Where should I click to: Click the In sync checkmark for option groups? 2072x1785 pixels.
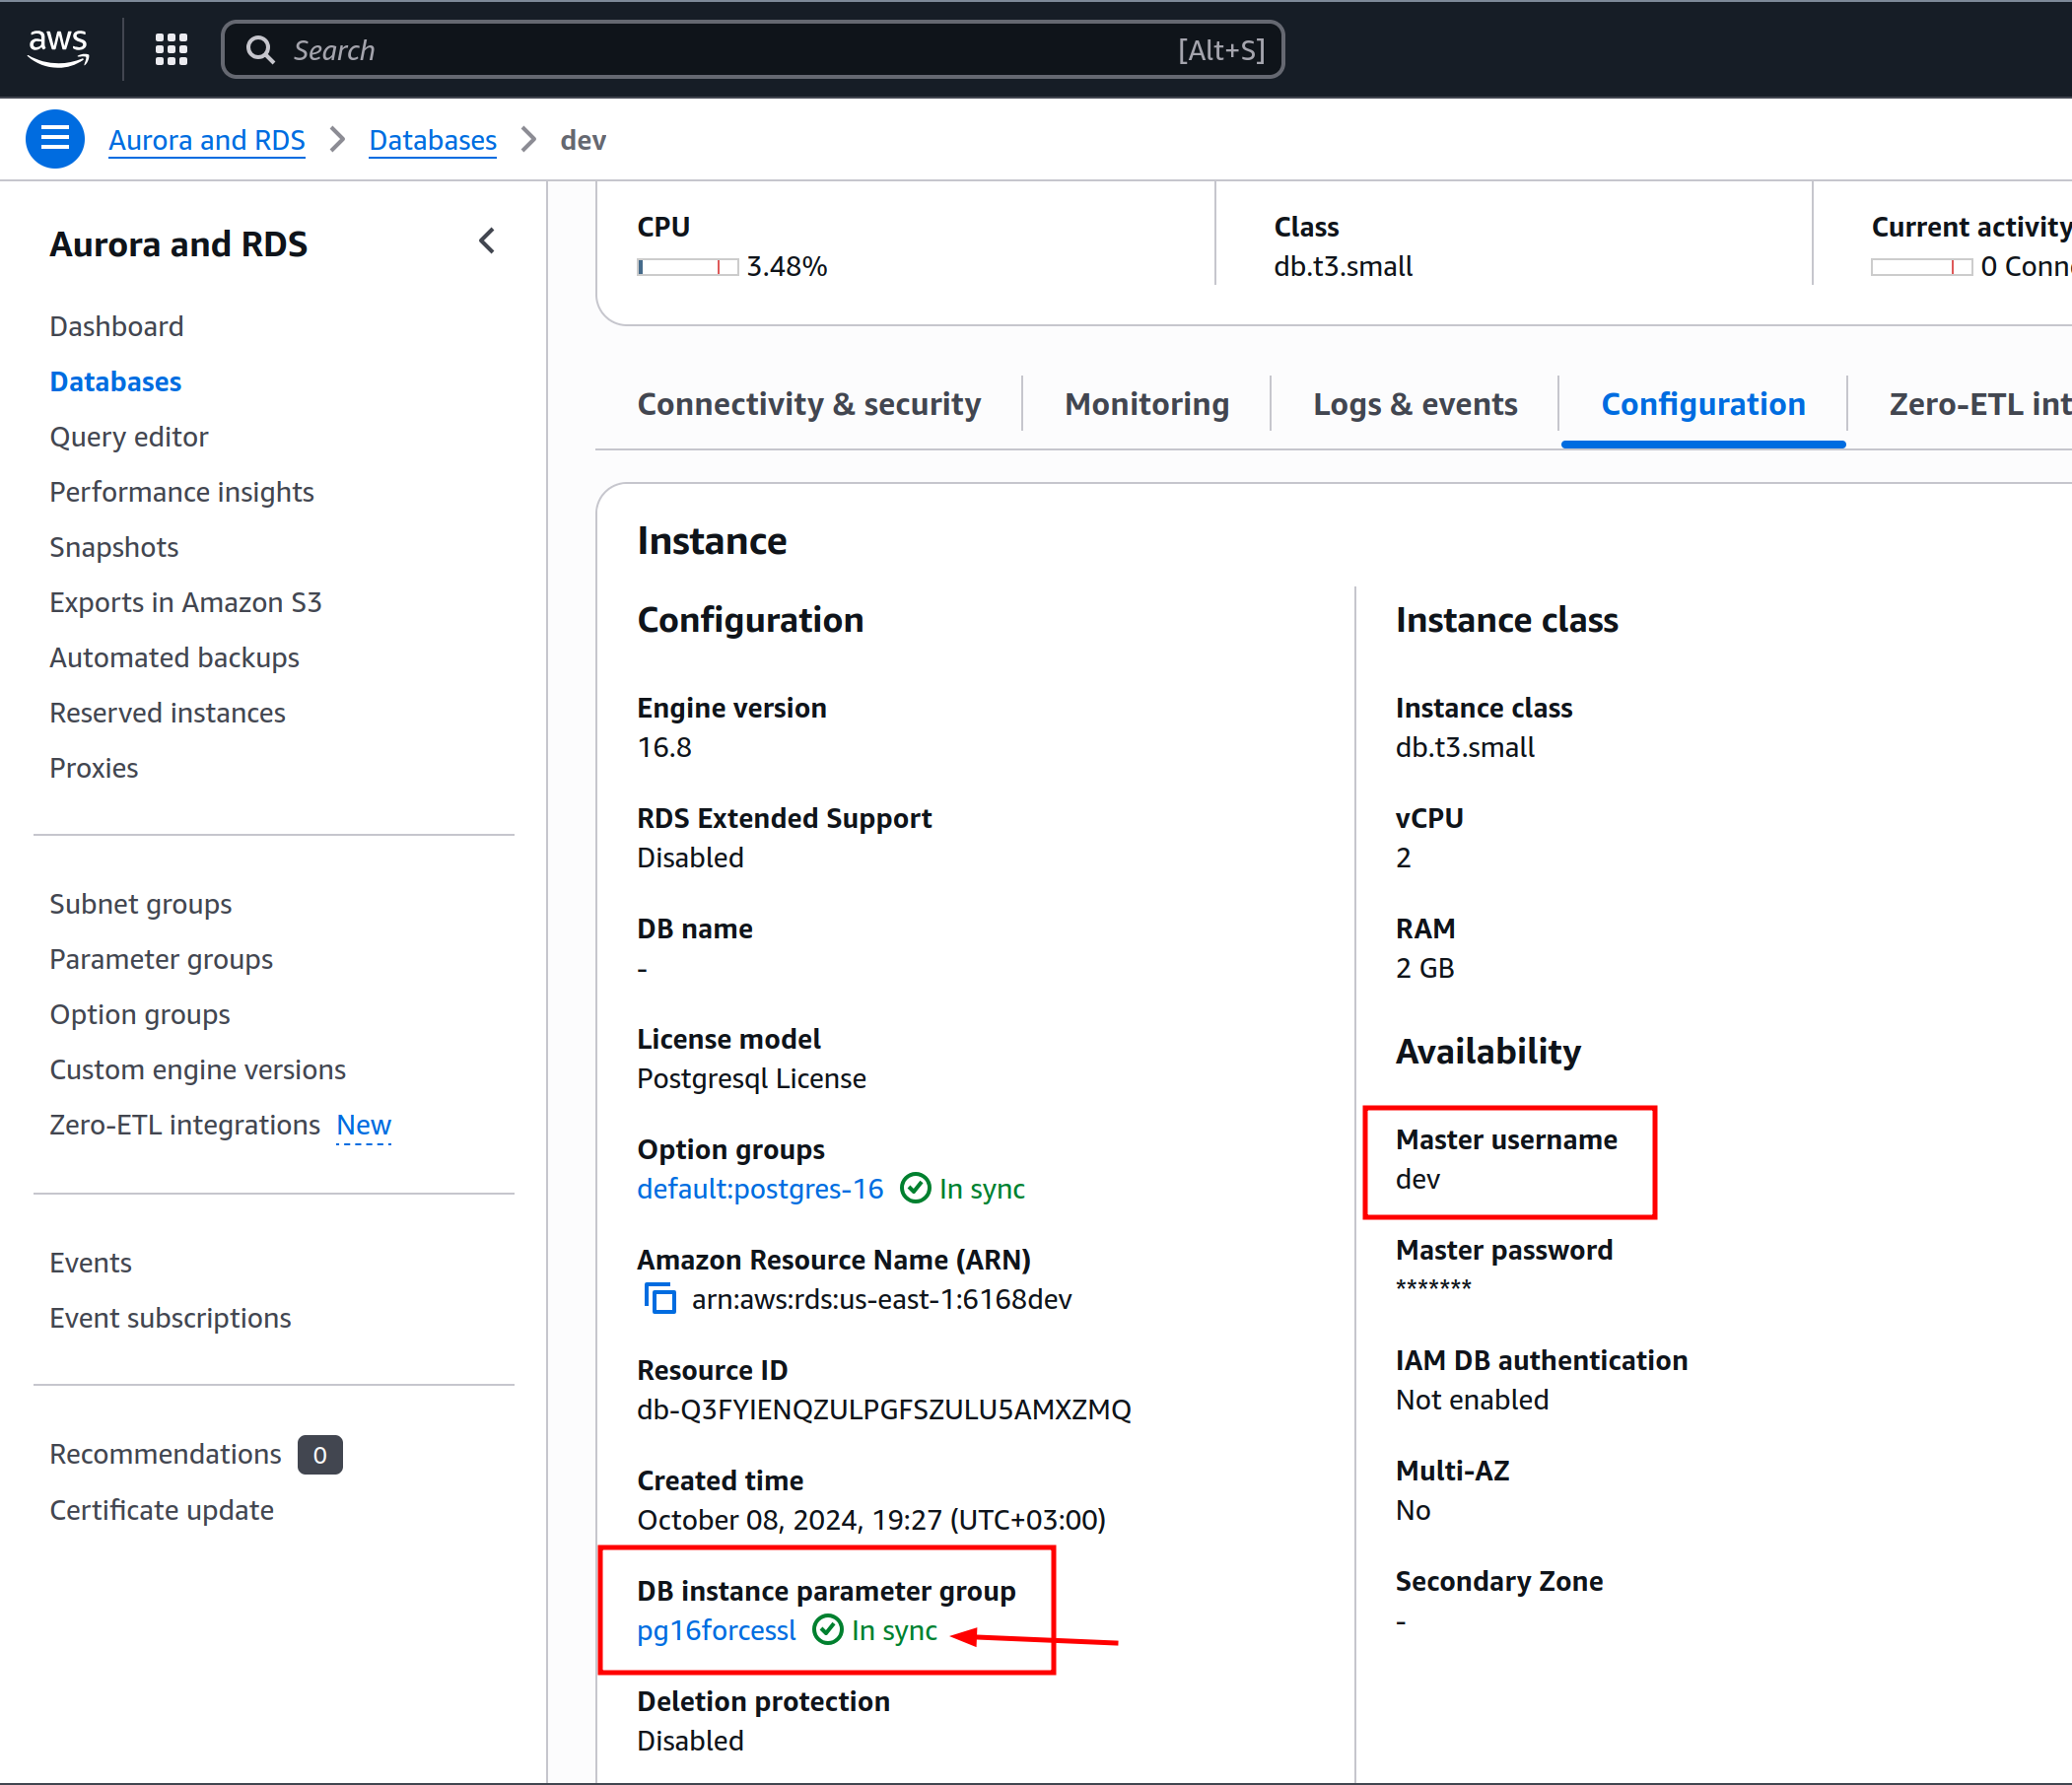[x=915, y=1188]
